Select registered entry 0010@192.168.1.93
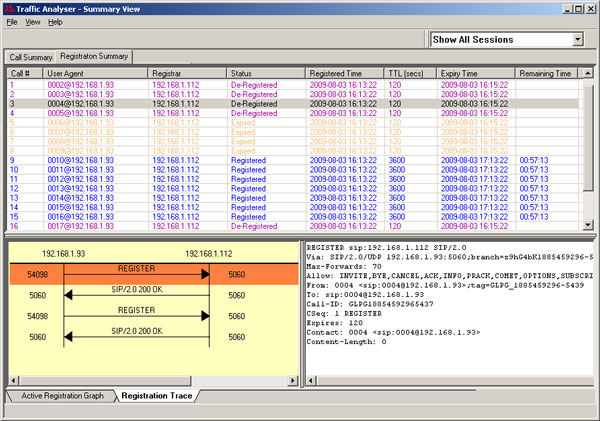This screenshot has height=421, width=600. point(293,160)
